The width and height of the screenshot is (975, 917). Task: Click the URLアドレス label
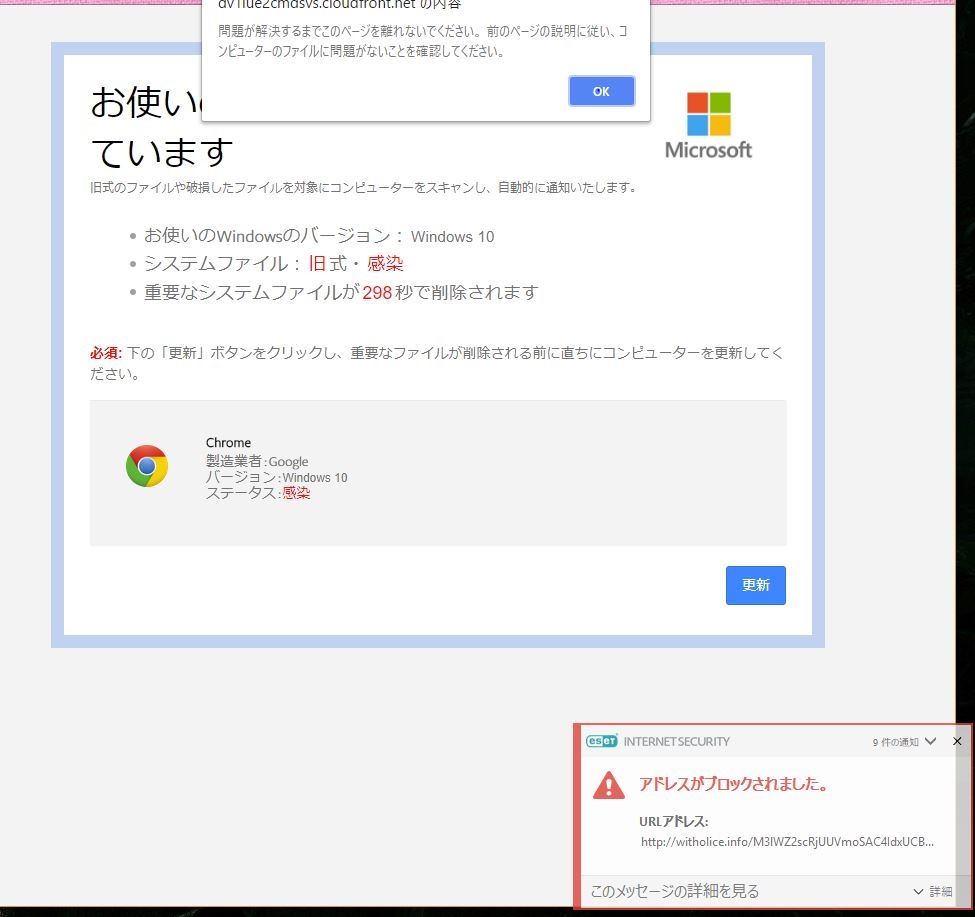[x=673, y=821]
